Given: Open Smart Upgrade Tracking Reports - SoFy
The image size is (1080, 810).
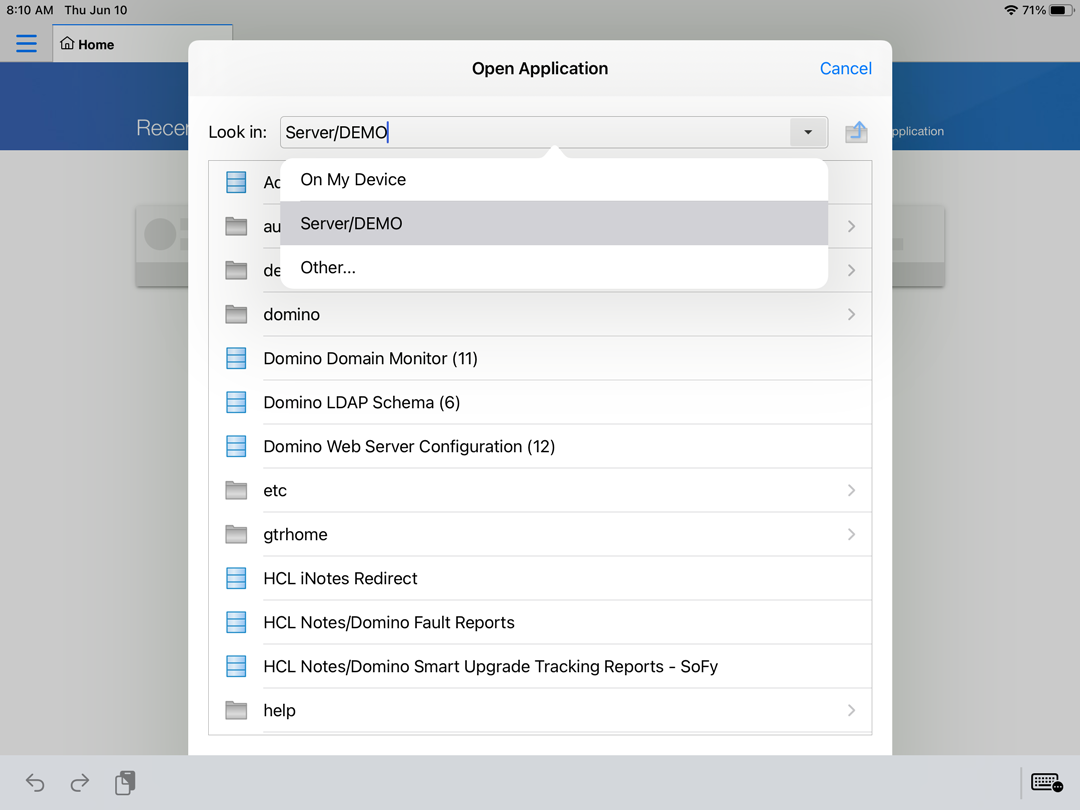Looking at the screenshot, I should click(540, 667).
